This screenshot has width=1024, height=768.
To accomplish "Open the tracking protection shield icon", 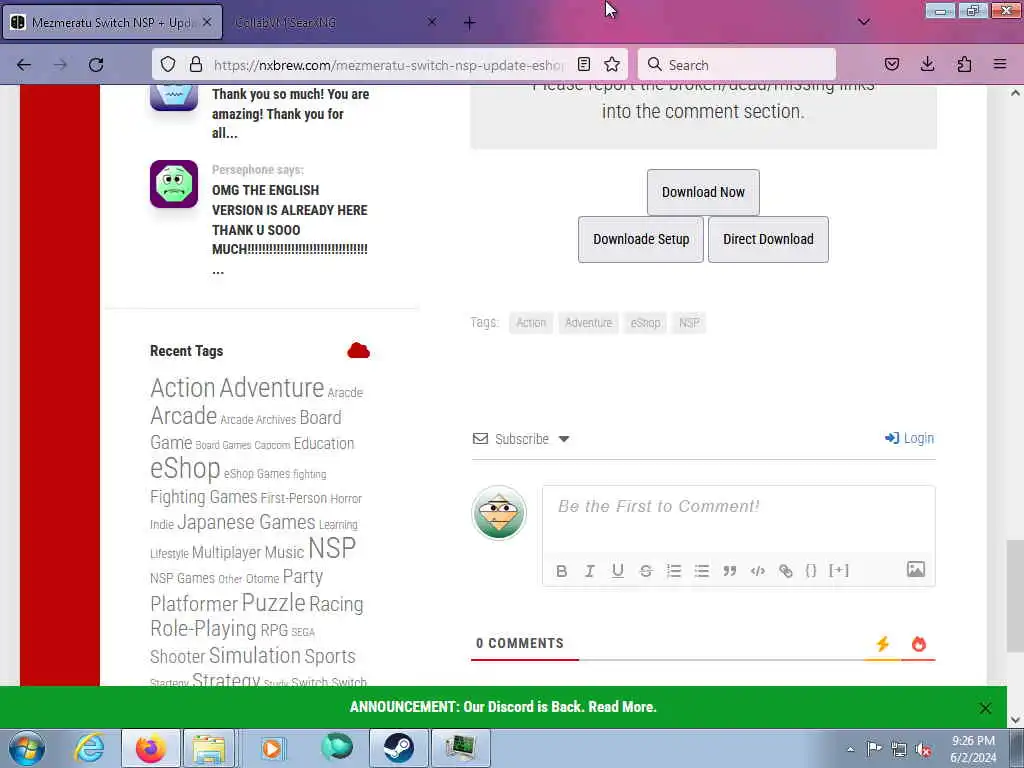I will coord(168,65).
